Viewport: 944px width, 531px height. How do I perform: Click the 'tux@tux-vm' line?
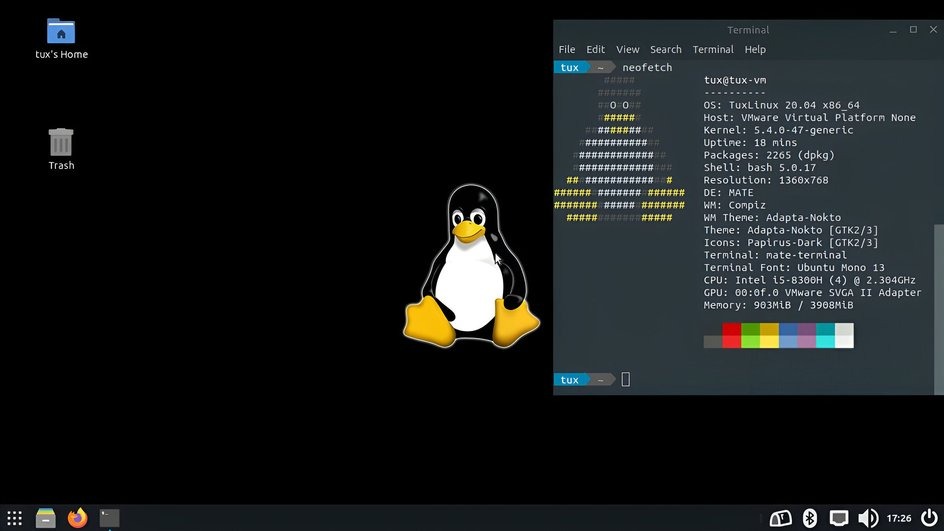[734, 80]
